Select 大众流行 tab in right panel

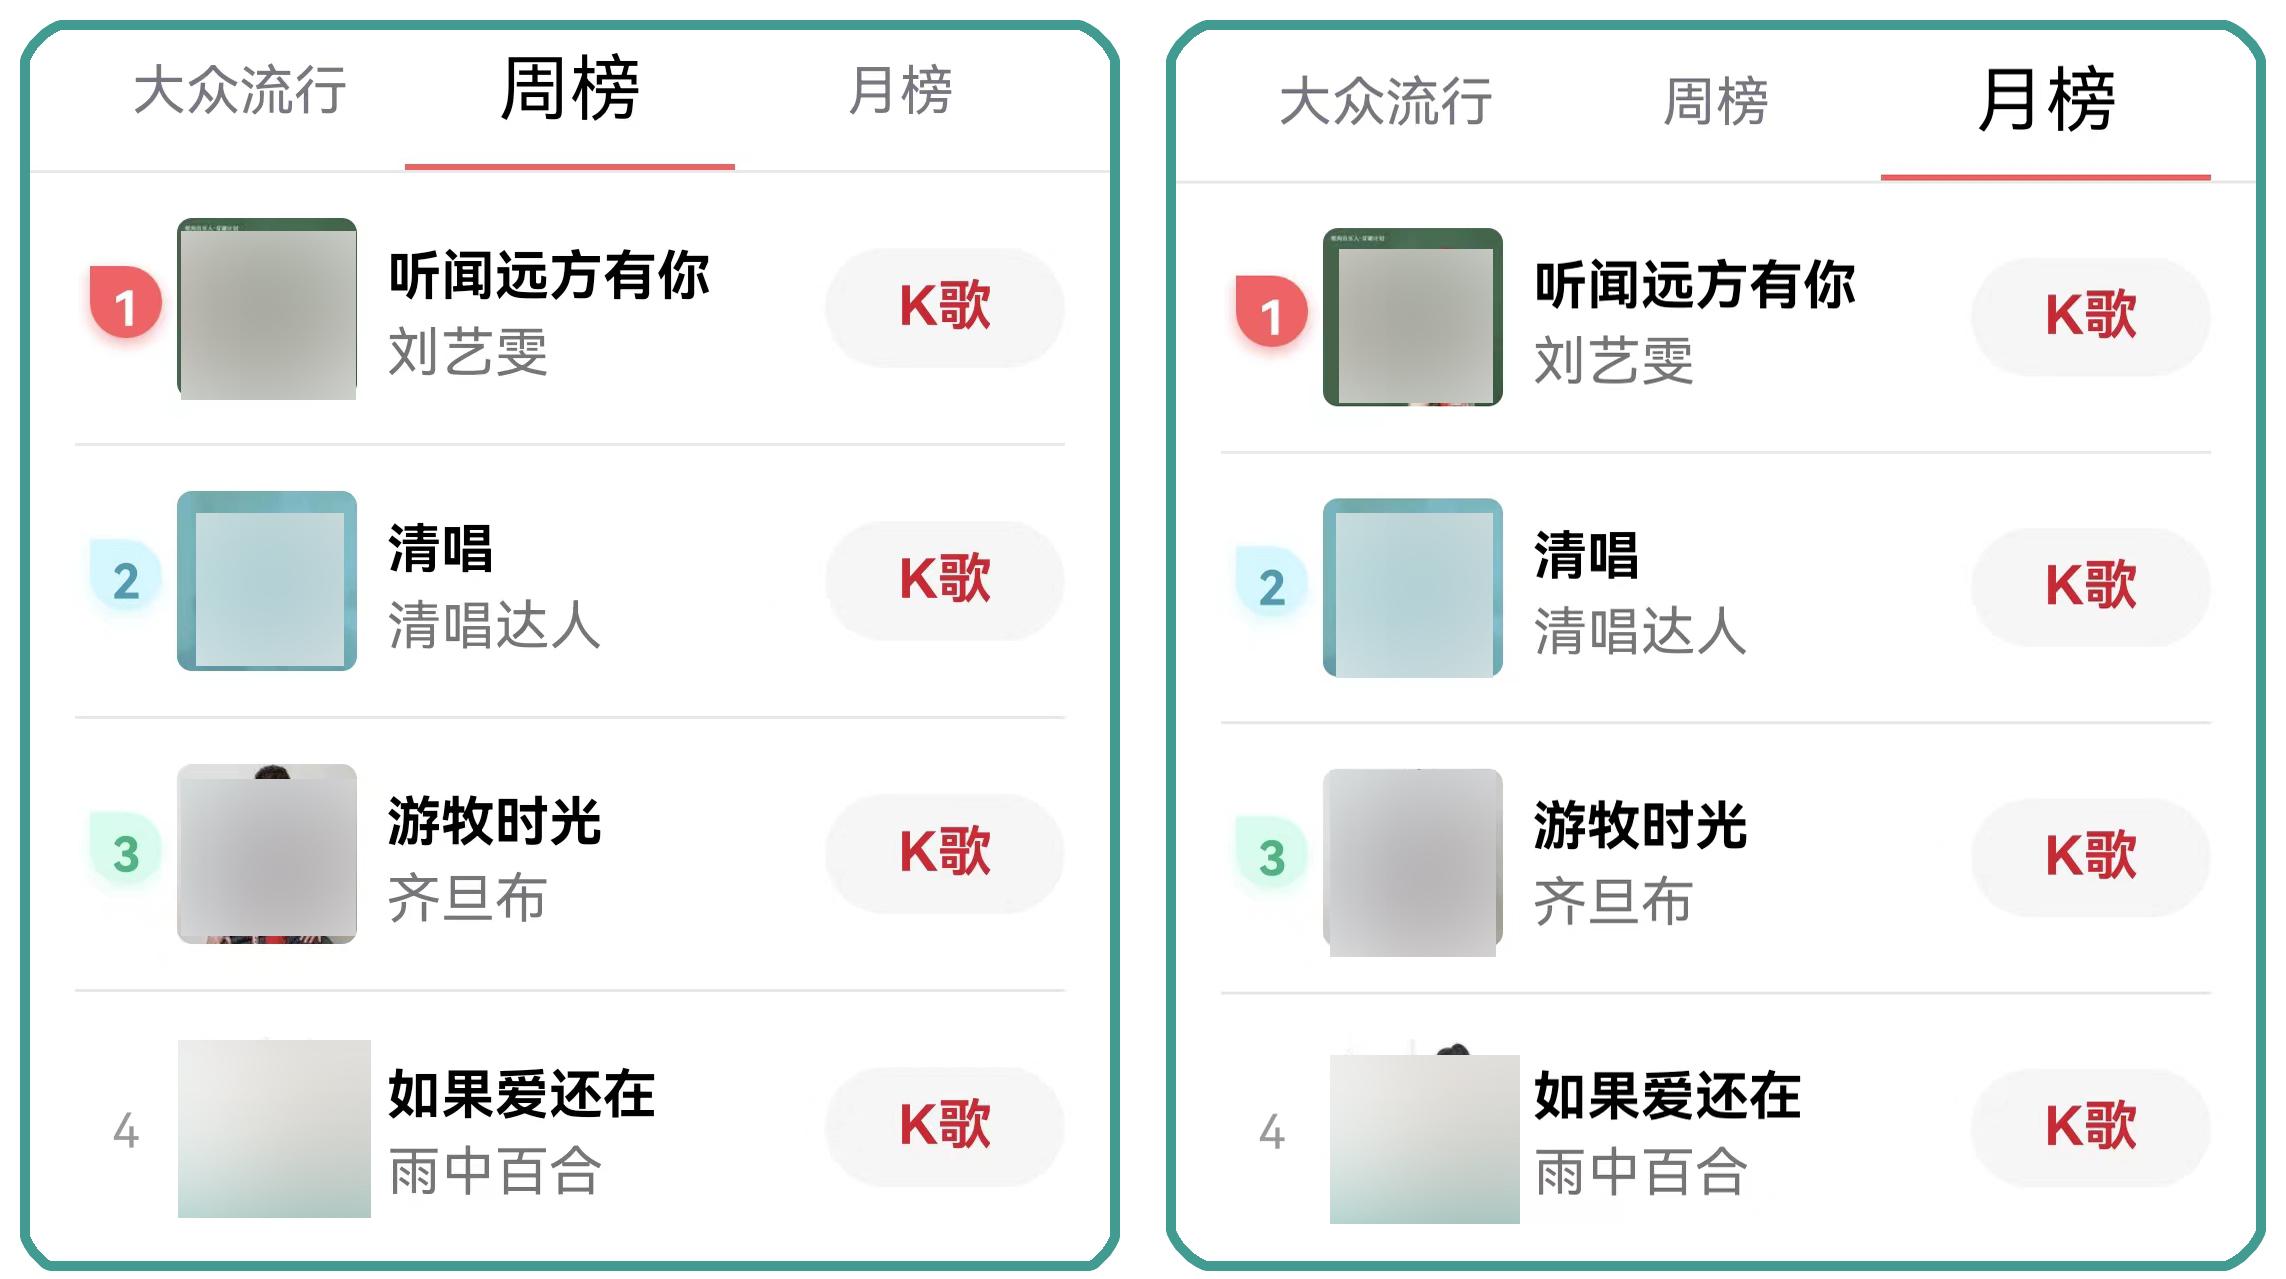tap(1386, 101)
